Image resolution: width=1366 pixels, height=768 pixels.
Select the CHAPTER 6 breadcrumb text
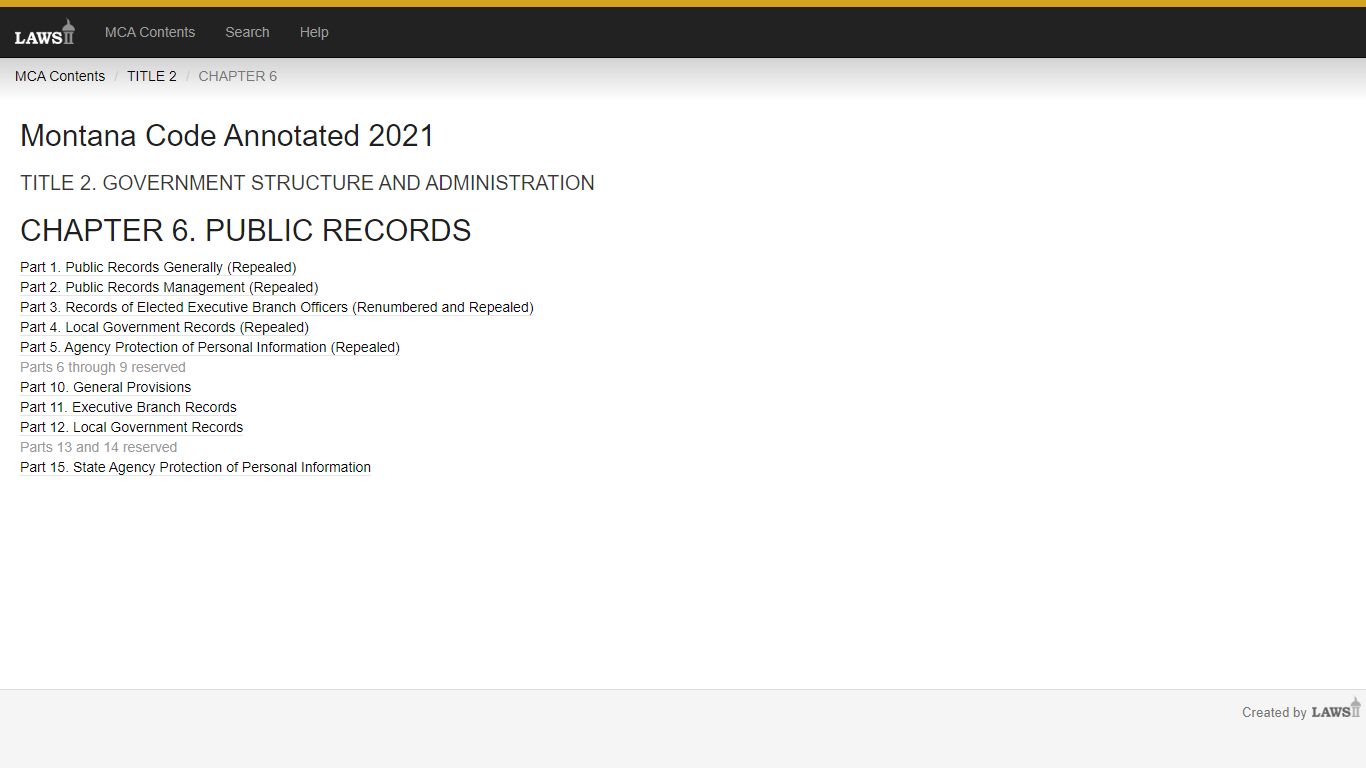pos(238,76)
